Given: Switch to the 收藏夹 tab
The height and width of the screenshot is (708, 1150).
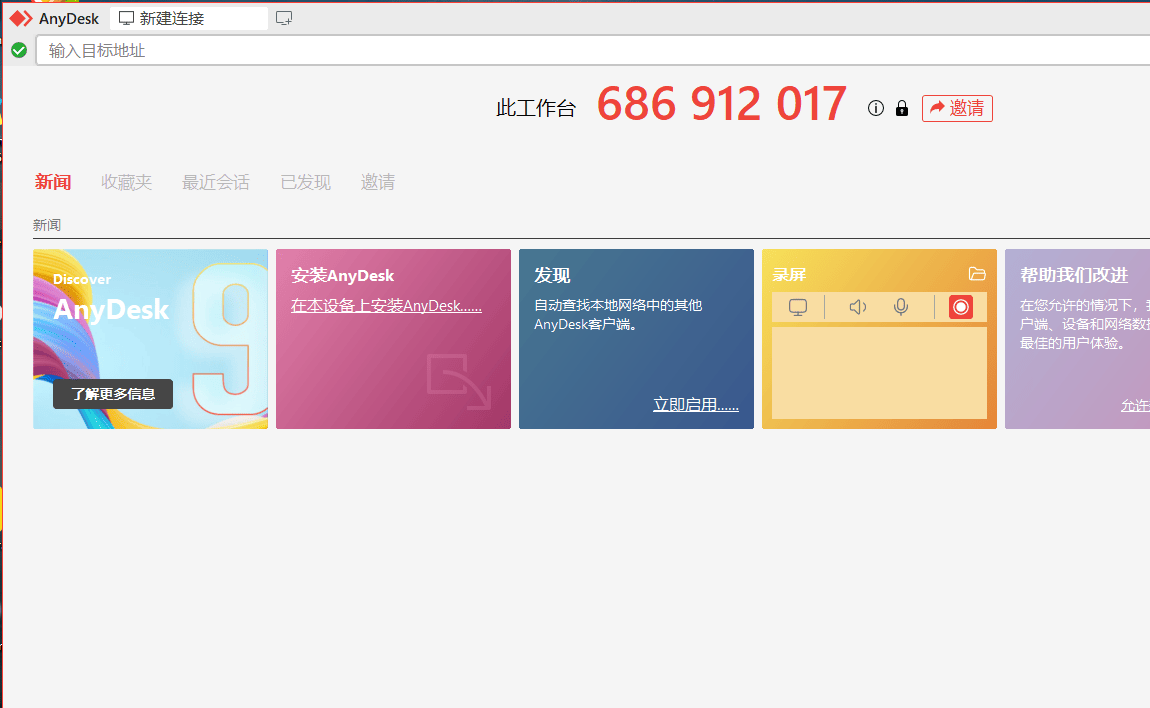Looking at the screenshot, I should [126, 182].
